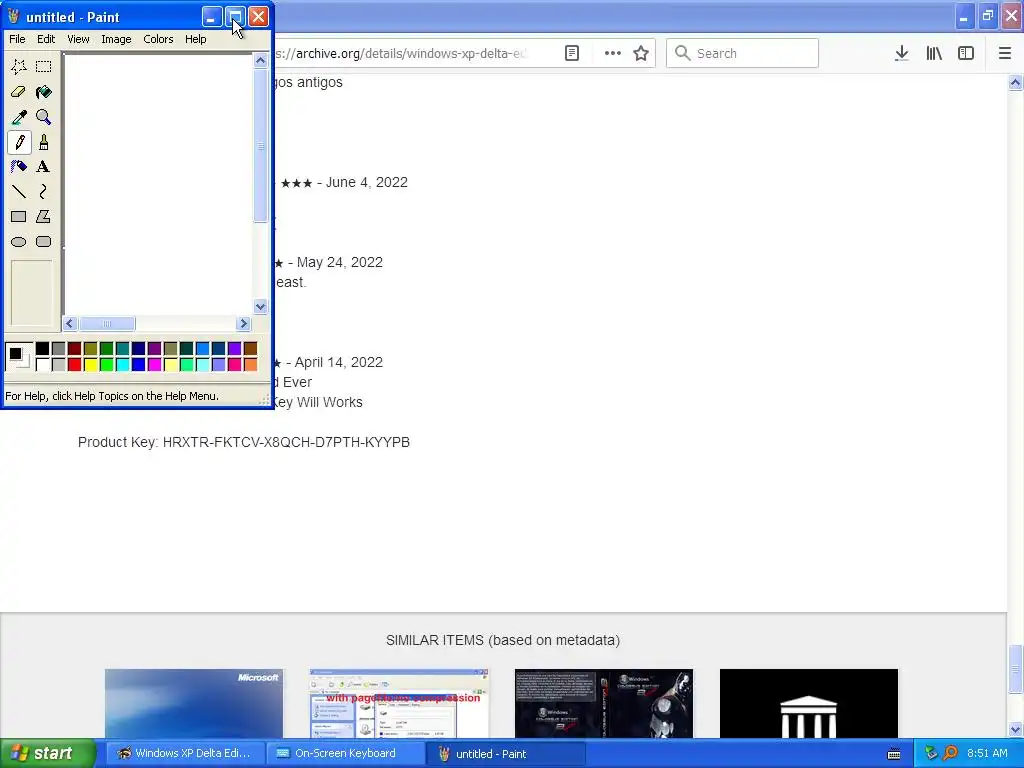Click the orange magnifier tray icon
The height and width of the screenshot is (768, 1024).
coord(951,754)
